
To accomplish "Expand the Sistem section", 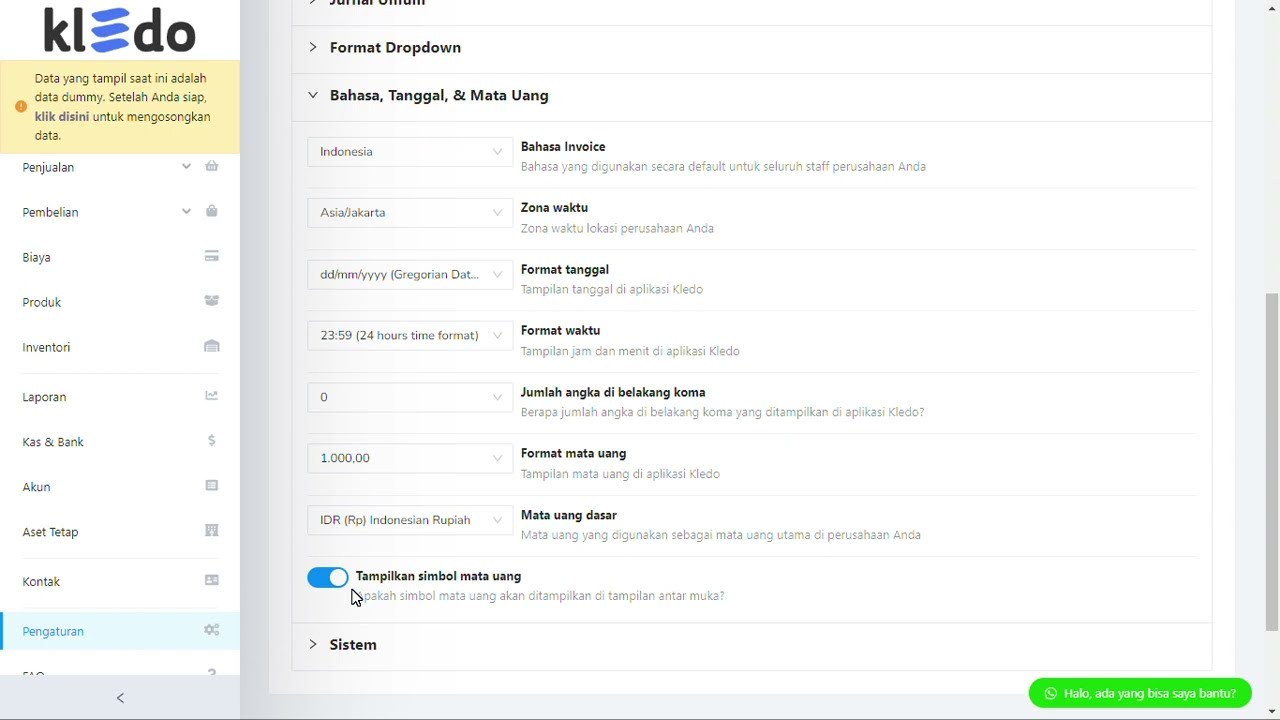I will coord(353,645).
